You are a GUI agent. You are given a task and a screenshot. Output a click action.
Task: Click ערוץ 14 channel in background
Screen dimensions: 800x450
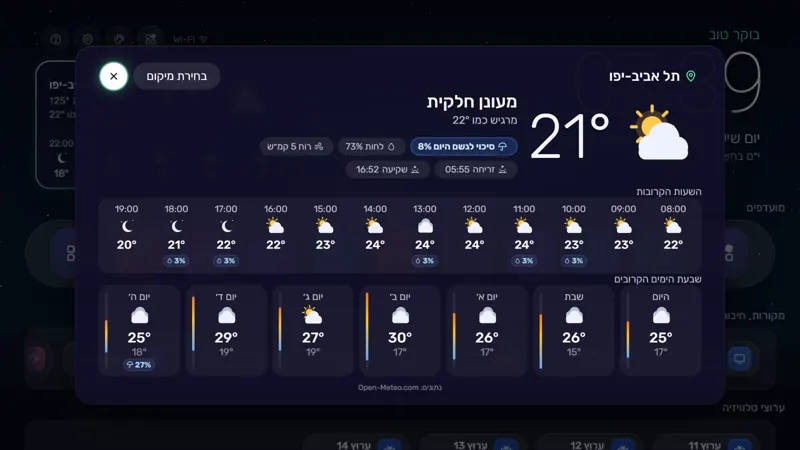pos(354,445)
